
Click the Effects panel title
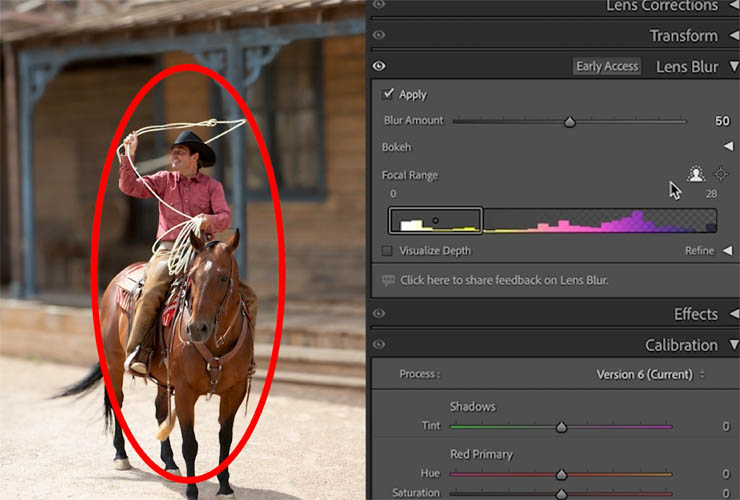[x=696, y=314]
